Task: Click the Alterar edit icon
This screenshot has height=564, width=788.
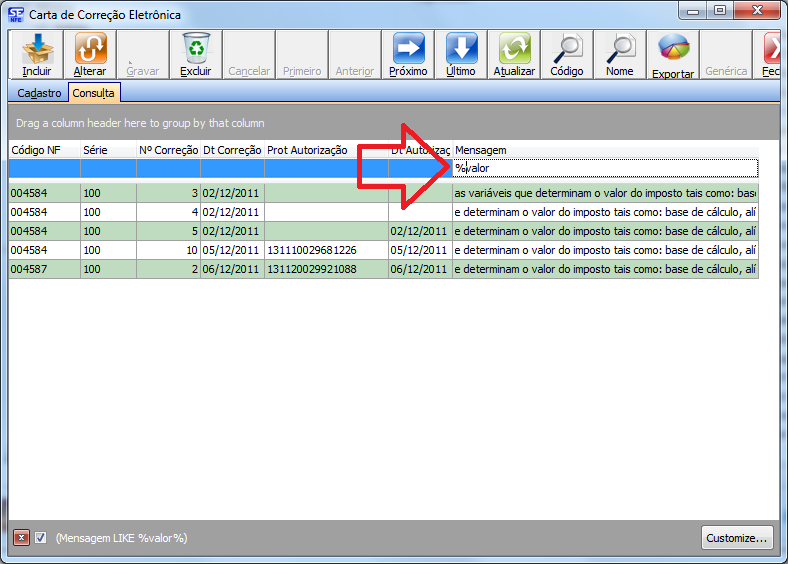Action: [x=90, y=54]
